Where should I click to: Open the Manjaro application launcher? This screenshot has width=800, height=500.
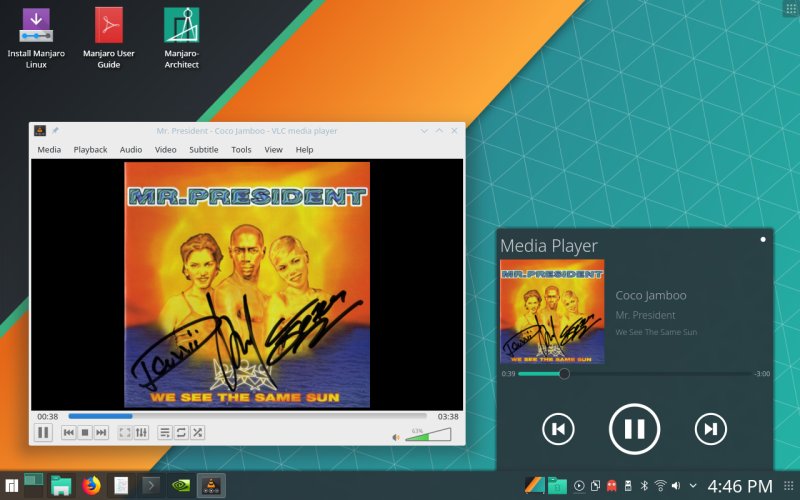point(11,485)
